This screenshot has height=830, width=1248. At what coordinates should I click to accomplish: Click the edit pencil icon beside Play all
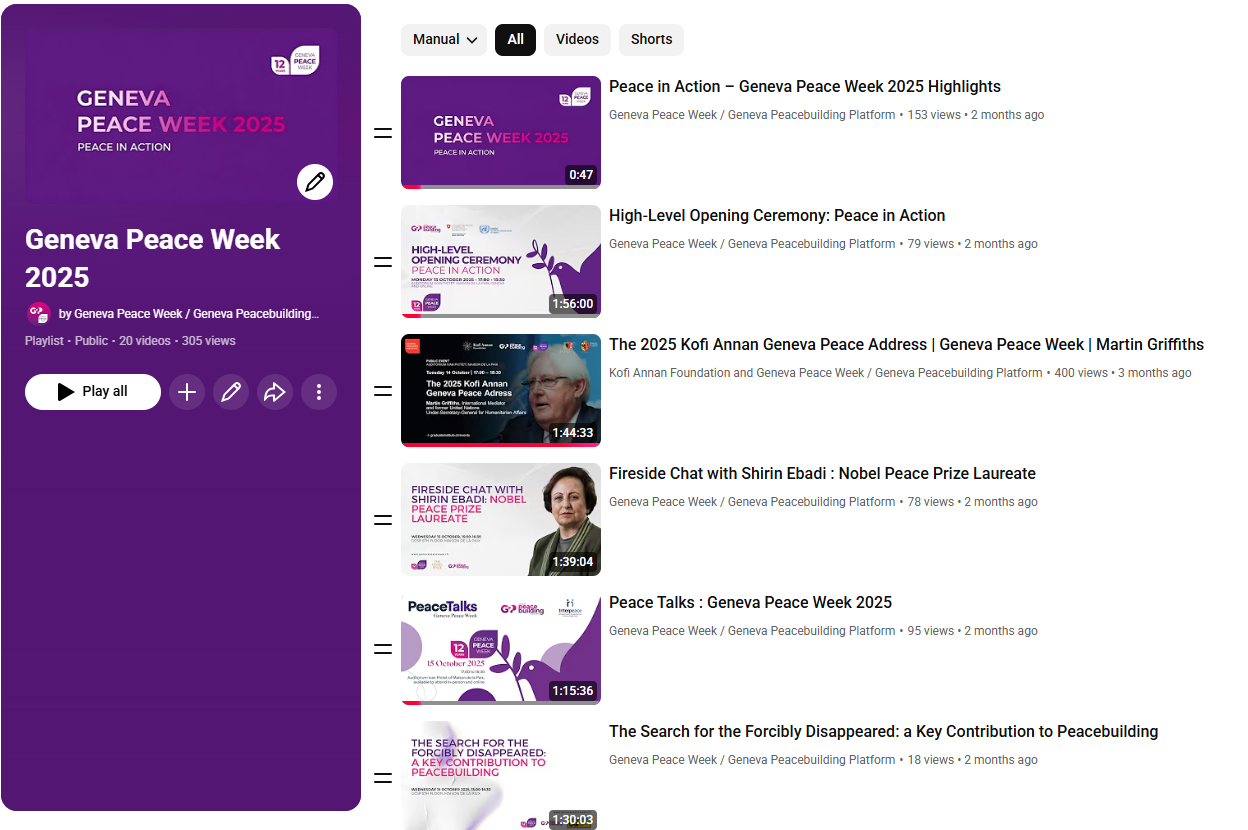231,392
